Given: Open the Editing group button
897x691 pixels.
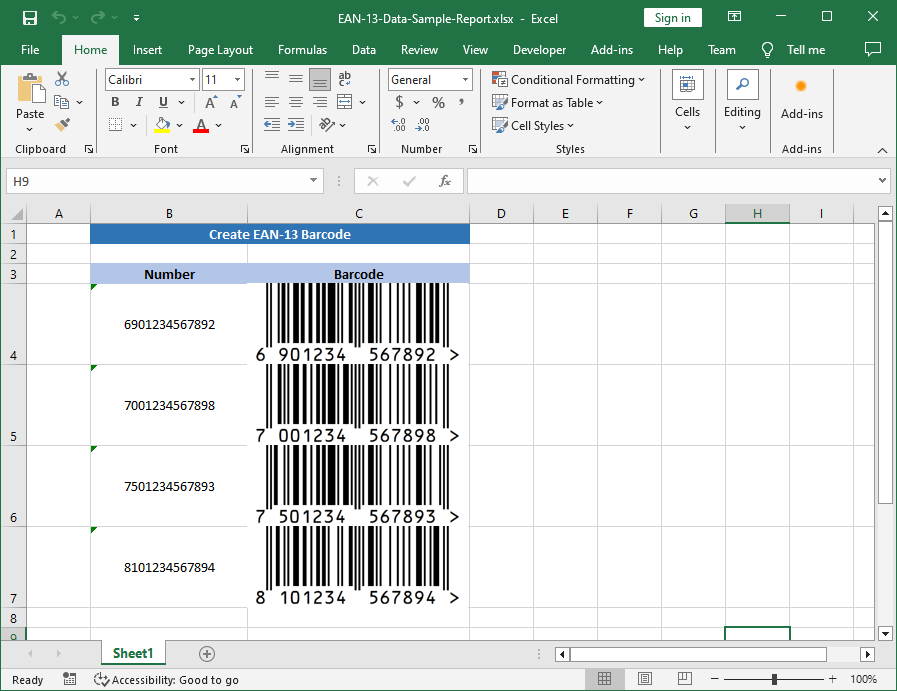Looking at the screenshot, I should coord(743,101).
